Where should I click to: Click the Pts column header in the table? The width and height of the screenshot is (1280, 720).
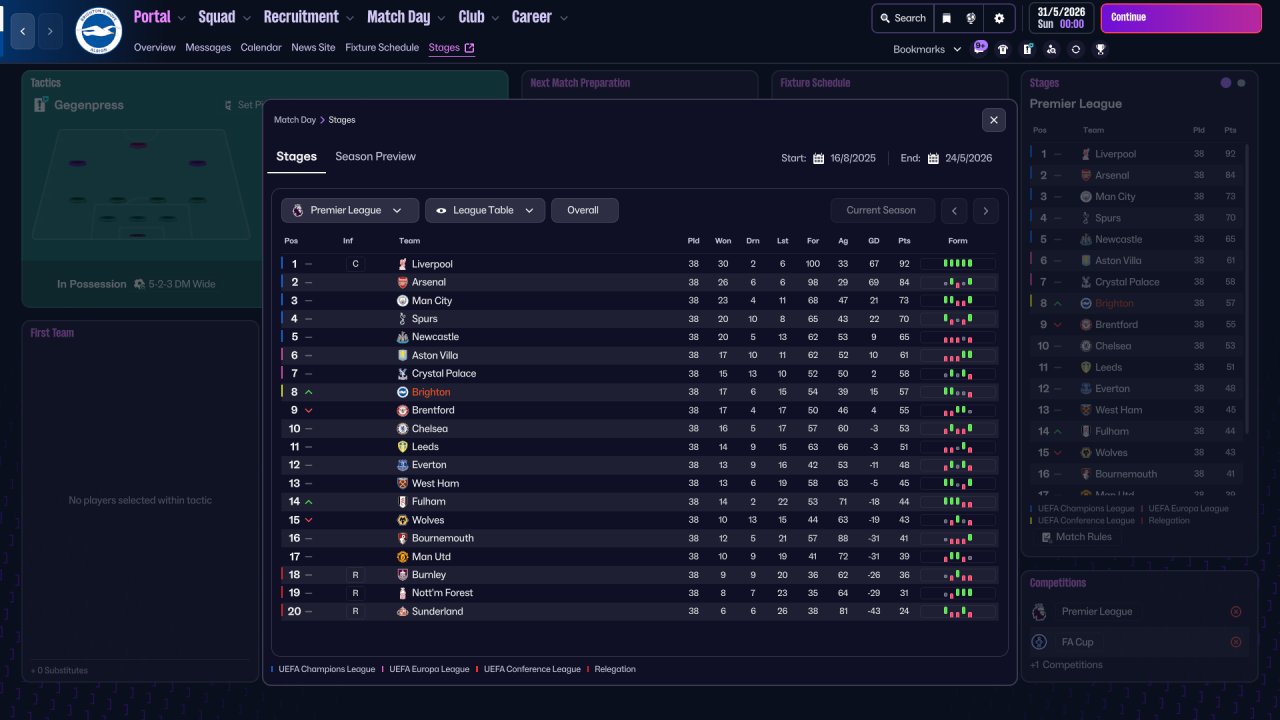click(904, 241)
